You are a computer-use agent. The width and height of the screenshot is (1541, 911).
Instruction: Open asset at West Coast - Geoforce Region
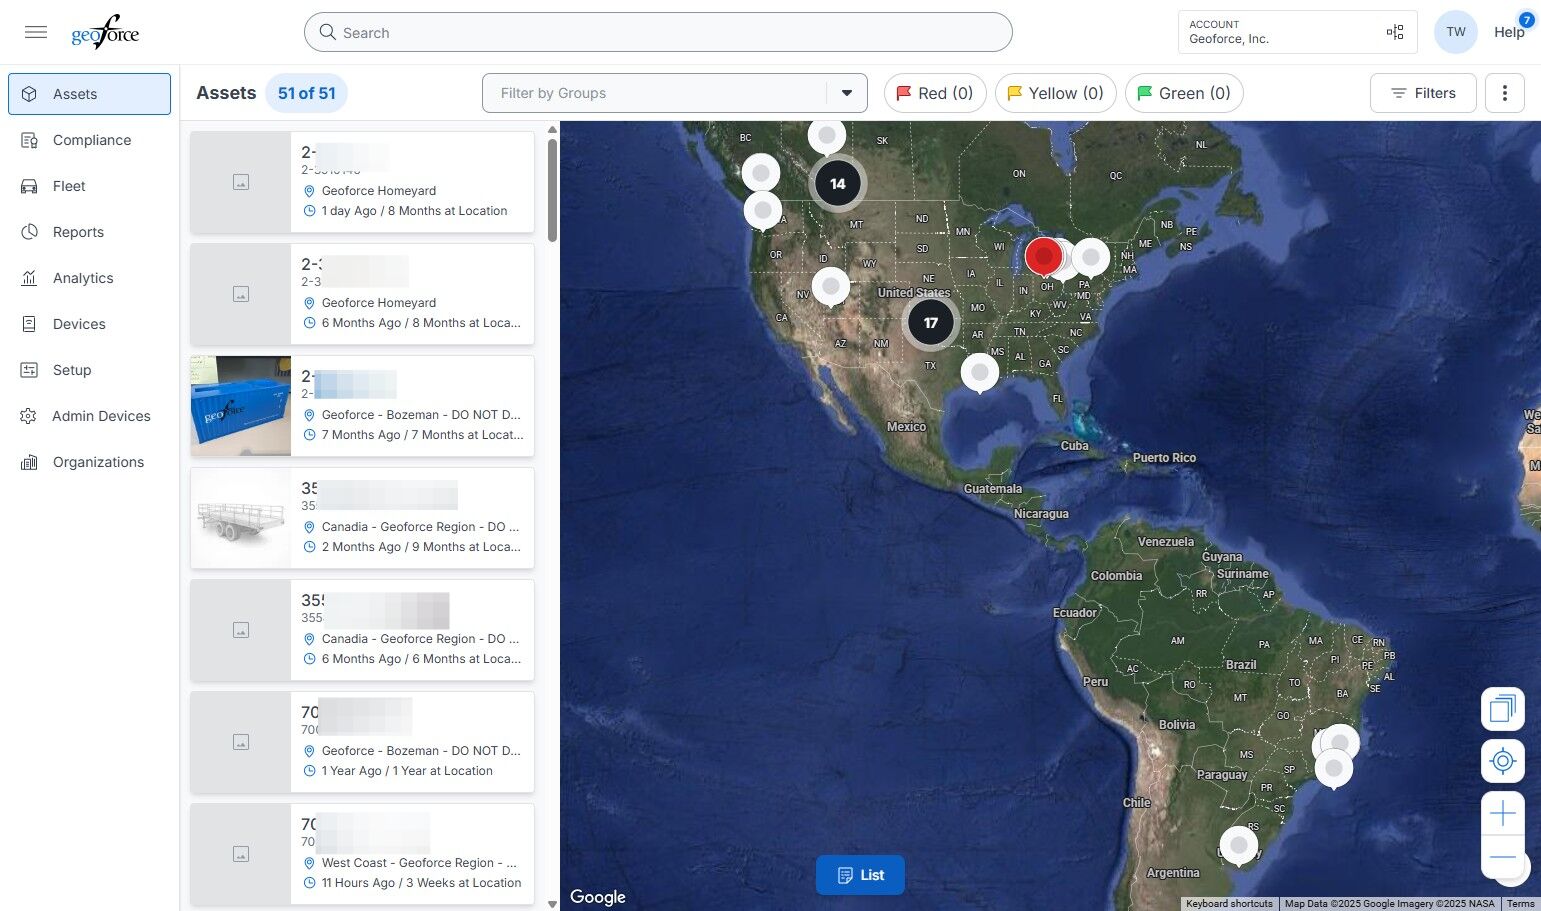(x=362, y=855)
